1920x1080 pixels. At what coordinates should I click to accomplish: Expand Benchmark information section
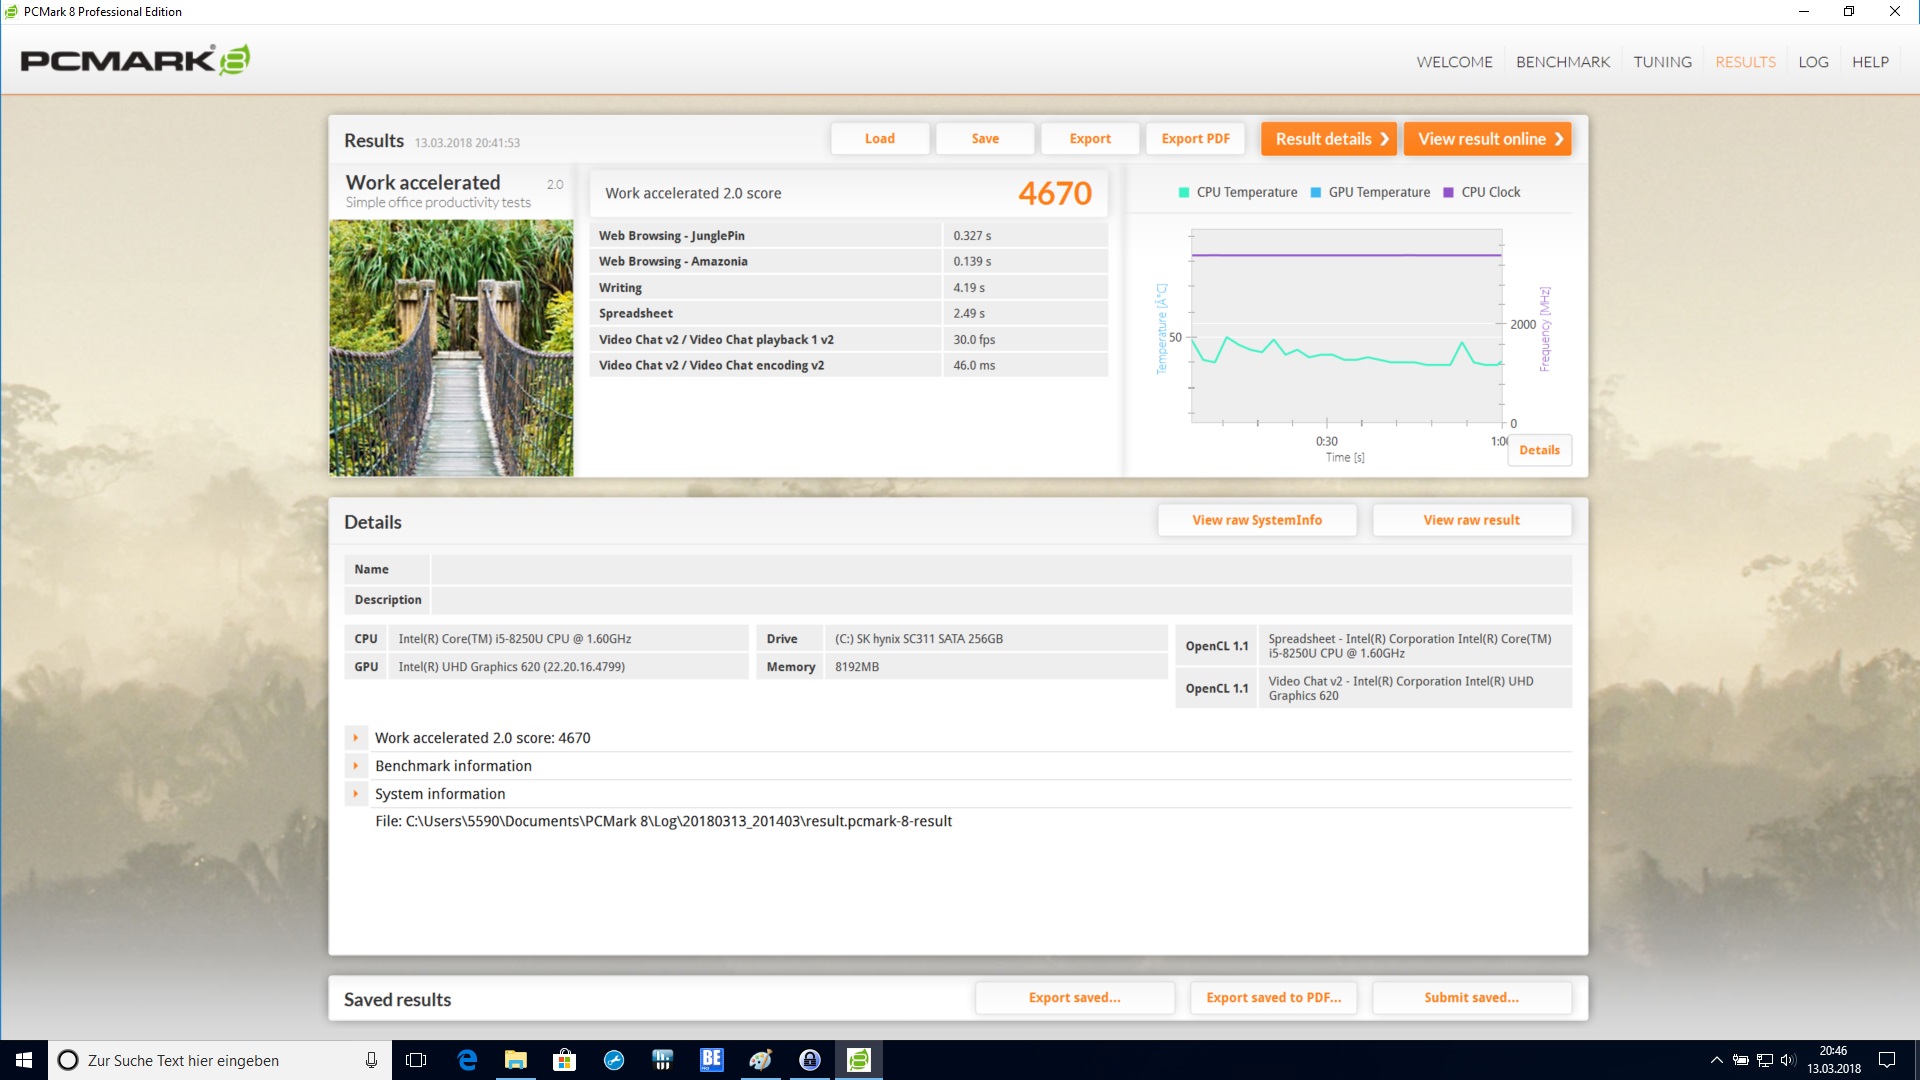click(x=355, y=766)
